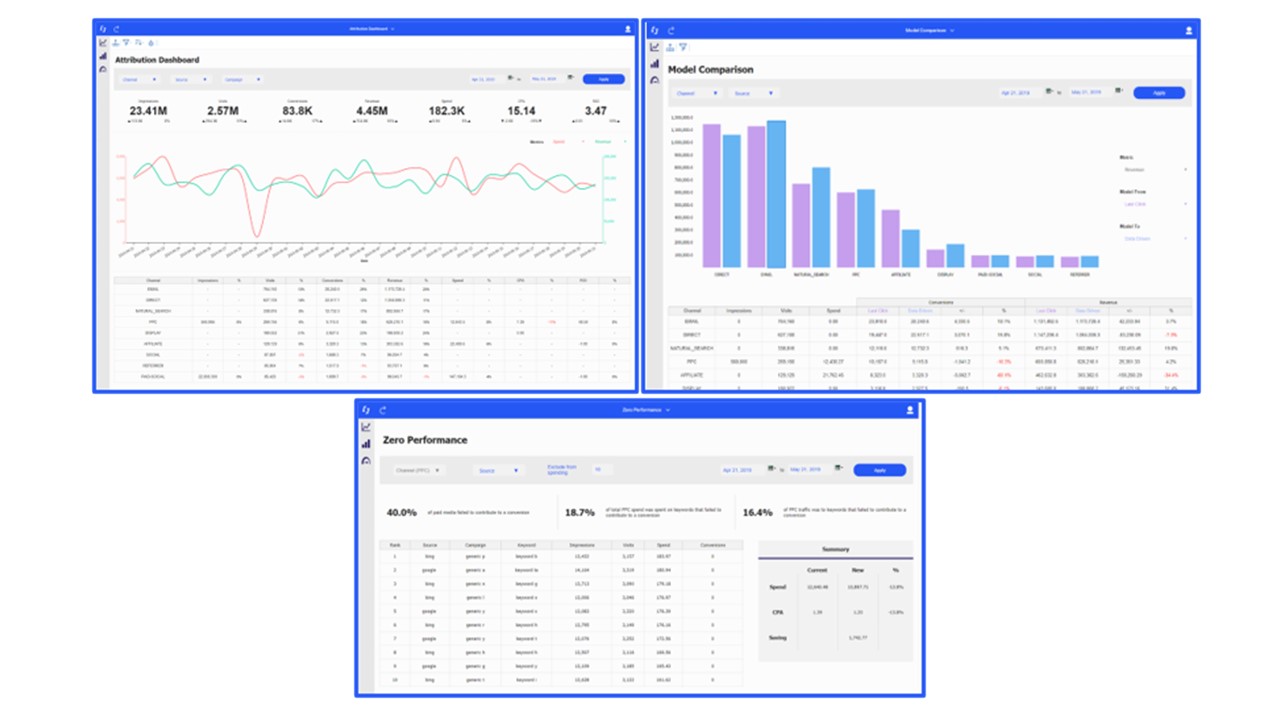The image size is (1280, 720).
Task: Open the Campaign filter dropdown
Action: tap(242, 79)
